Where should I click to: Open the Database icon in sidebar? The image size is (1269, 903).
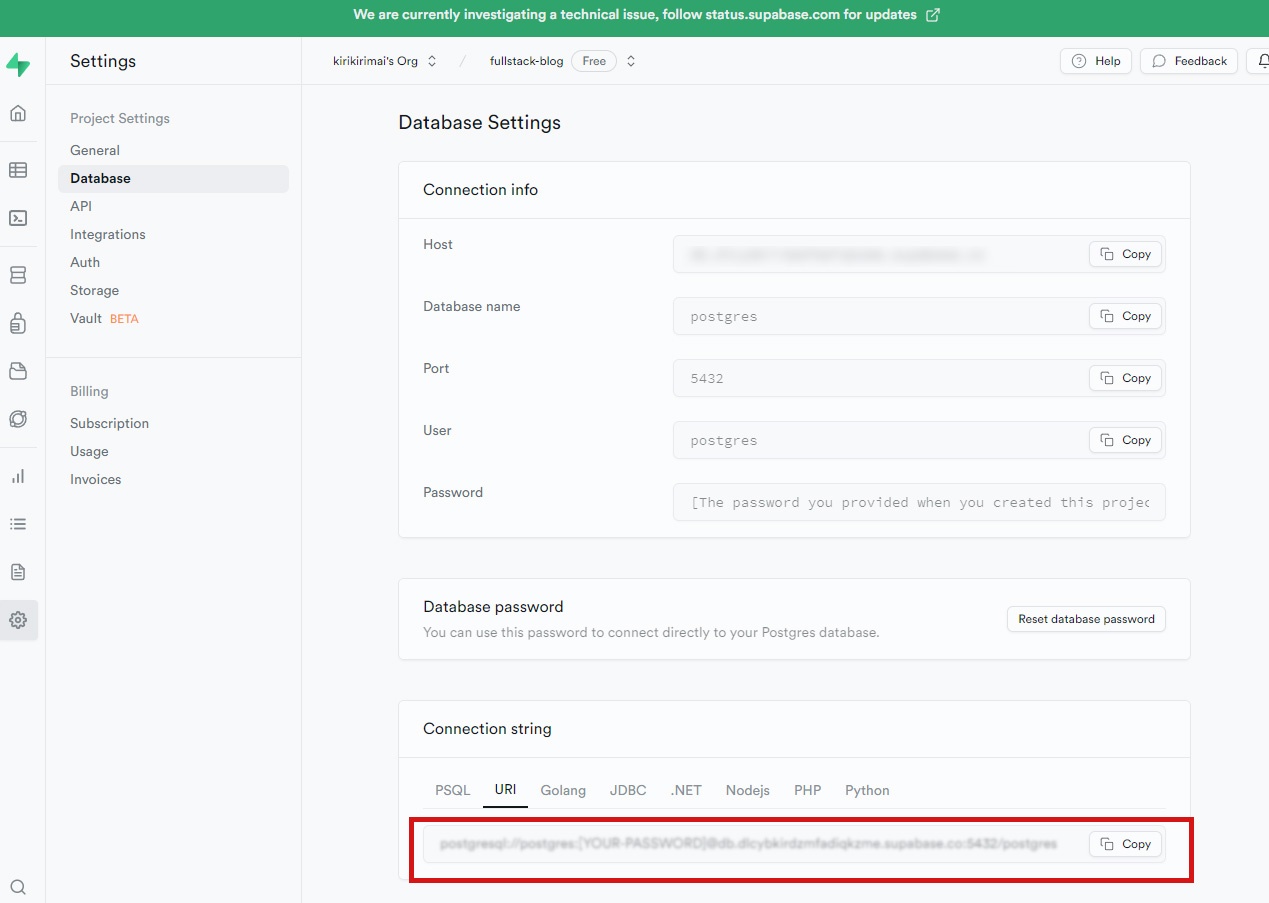[x=18, y=275]
